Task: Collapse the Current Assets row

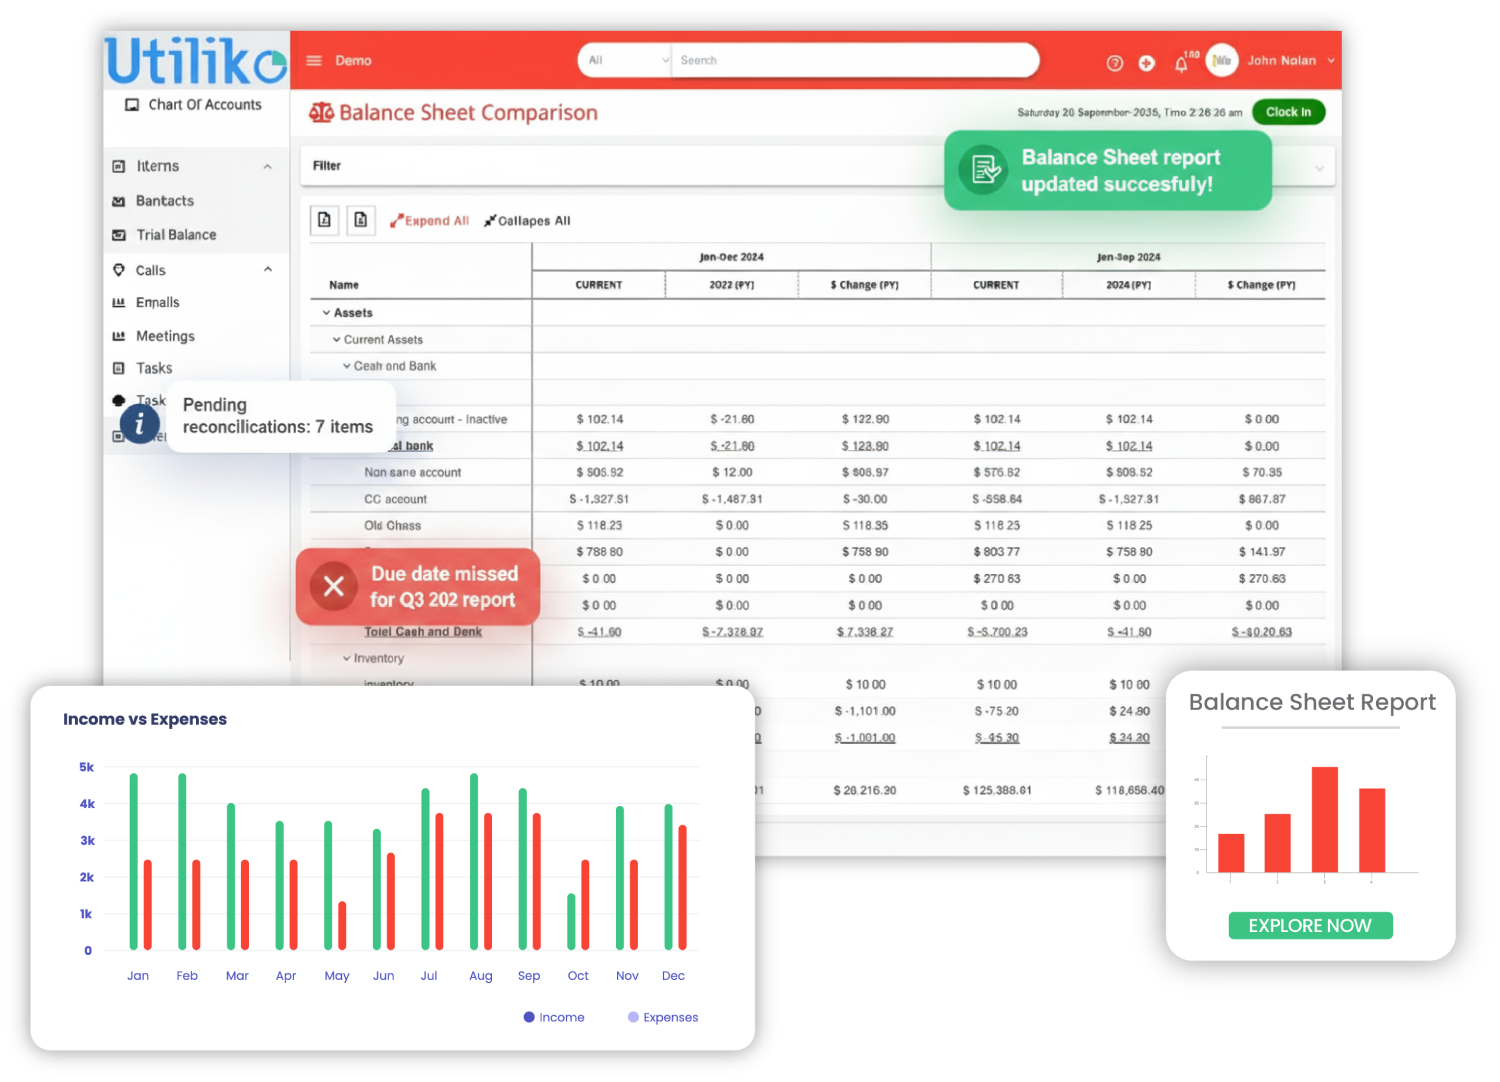Action: coord(336,340)
